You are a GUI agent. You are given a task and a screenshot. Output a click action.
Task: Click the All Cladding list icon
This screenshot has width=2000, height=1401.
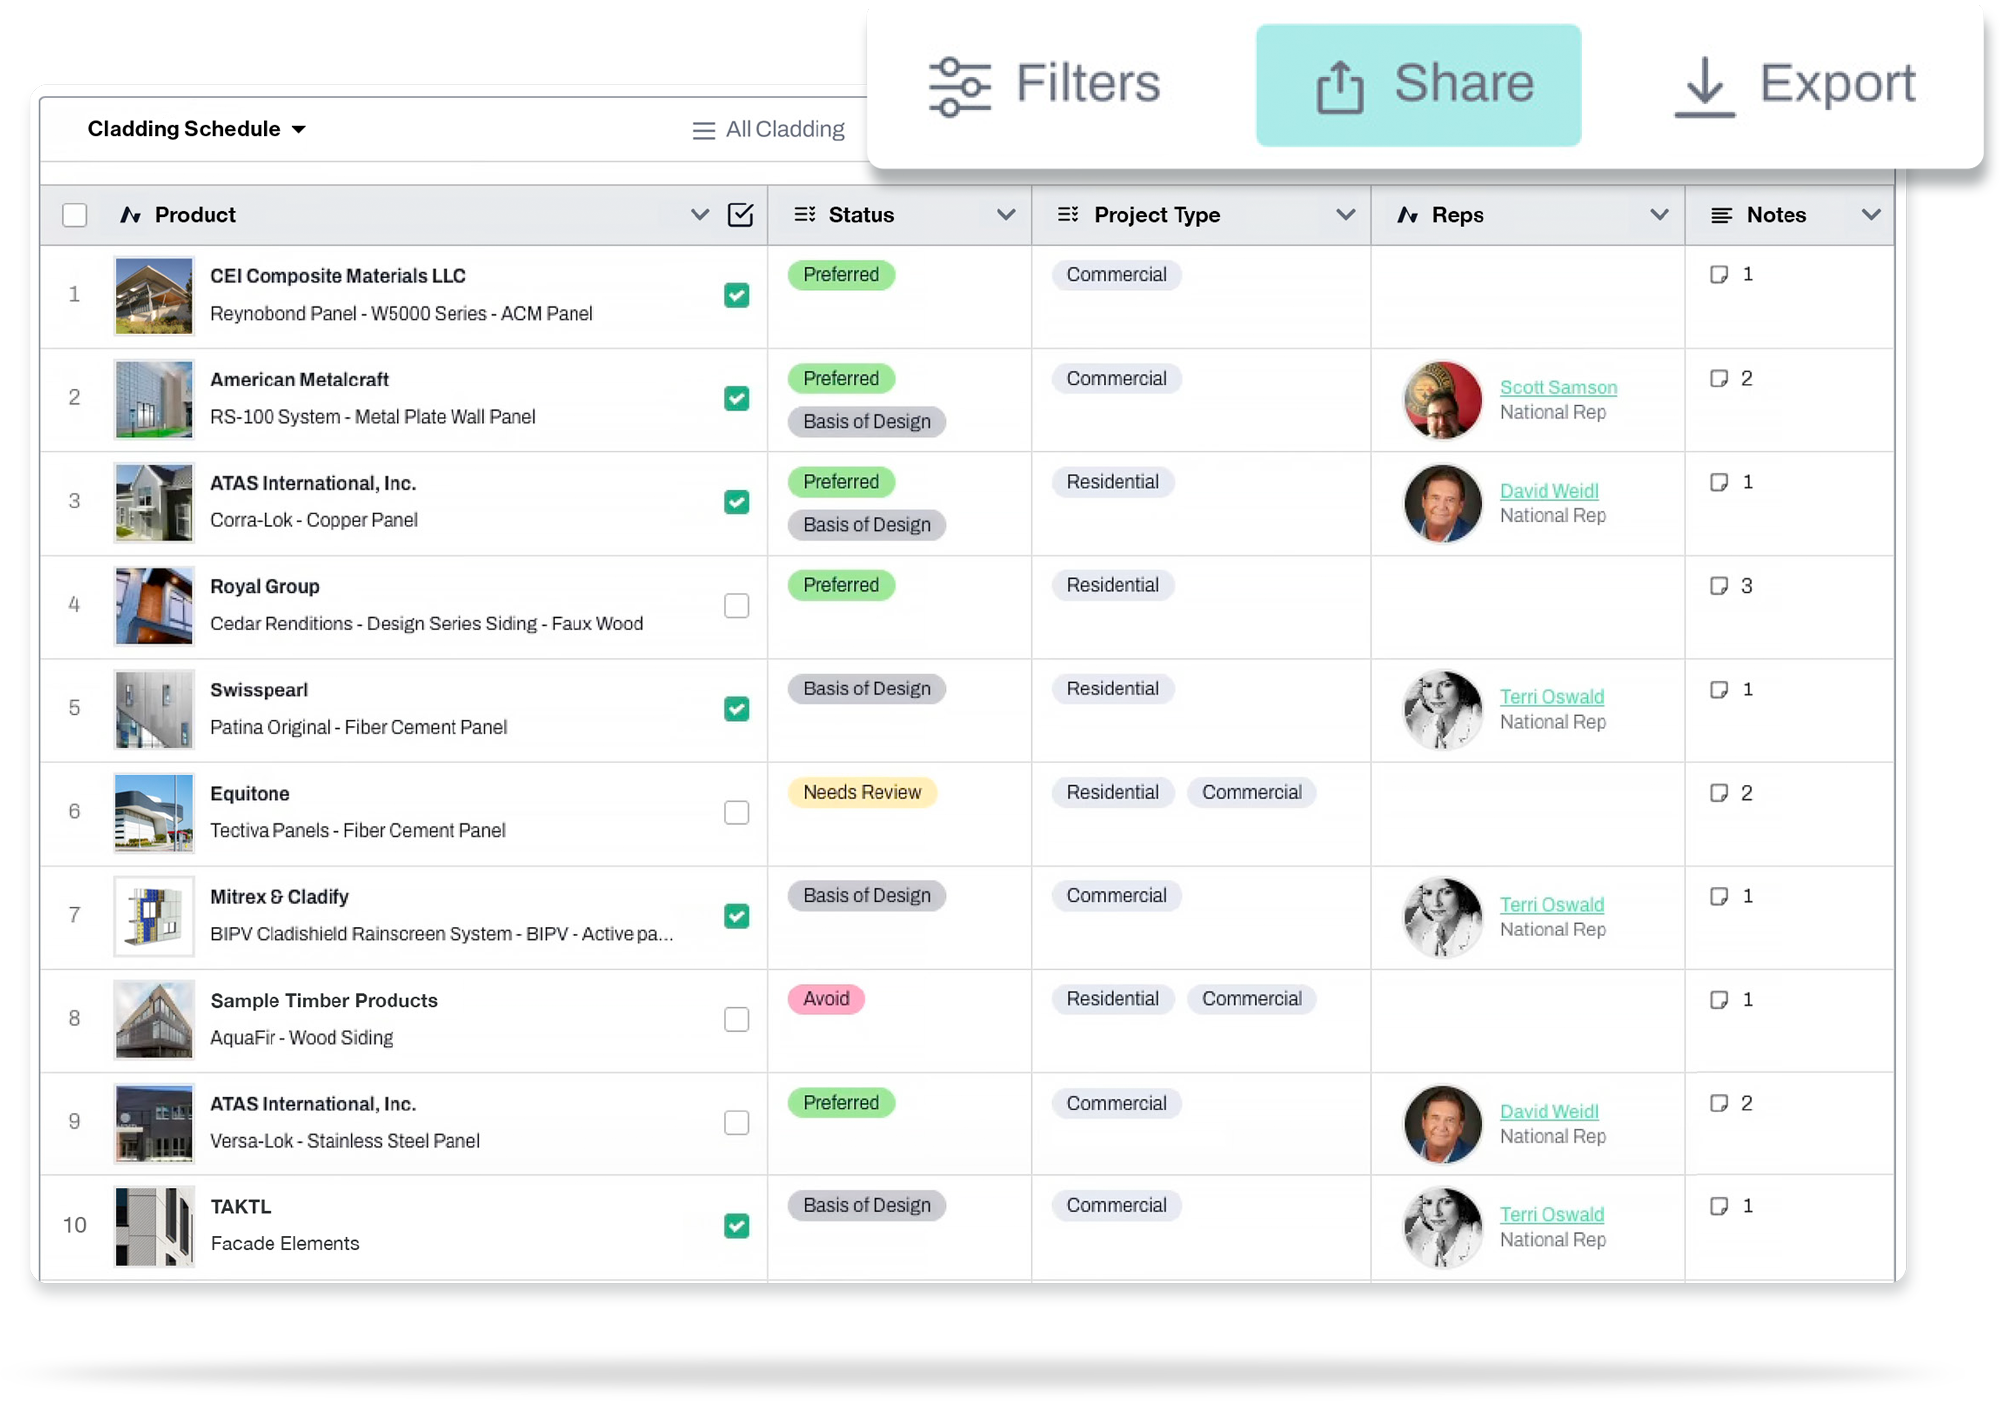pyautogui.click(x=703, y=131)
